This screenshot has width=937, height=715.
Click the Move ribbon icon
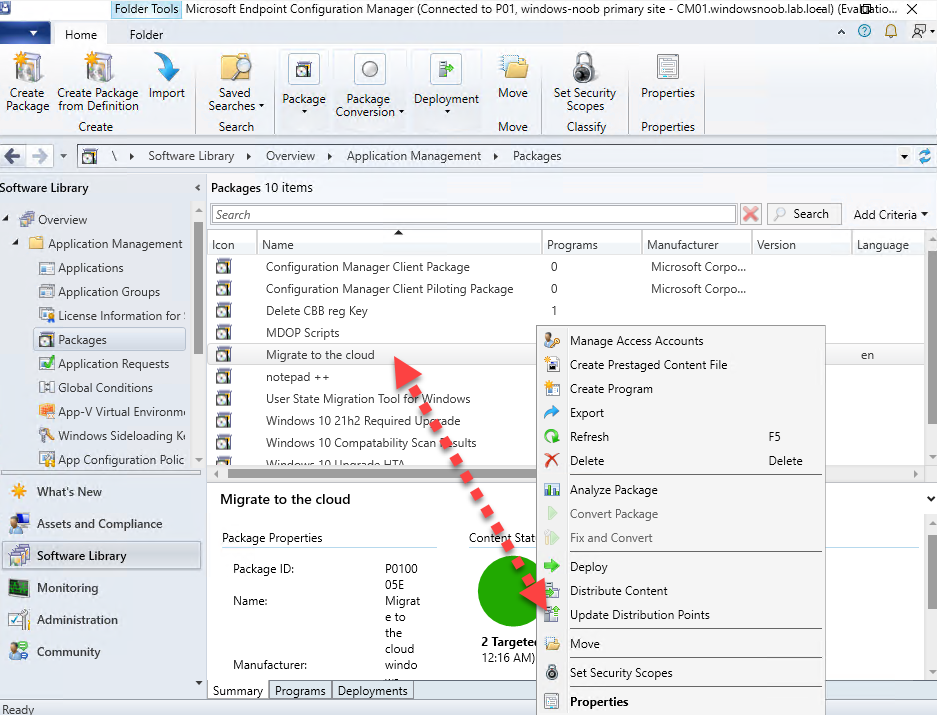pos(513,77)
